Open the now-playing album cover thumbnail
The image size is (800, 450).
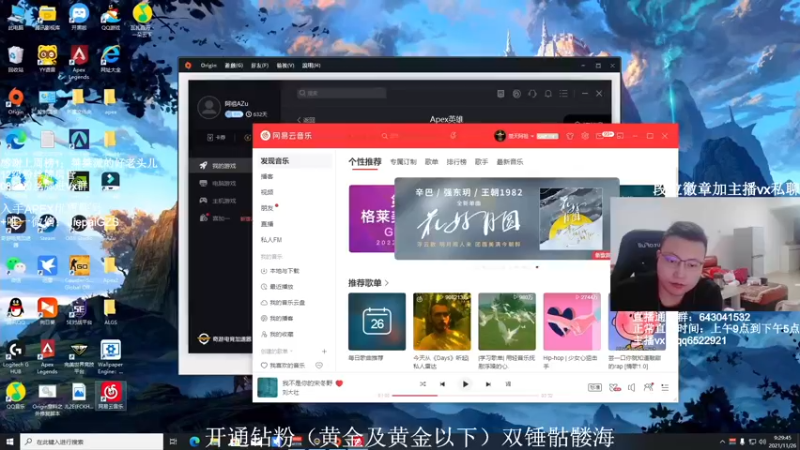pos(267,387)
